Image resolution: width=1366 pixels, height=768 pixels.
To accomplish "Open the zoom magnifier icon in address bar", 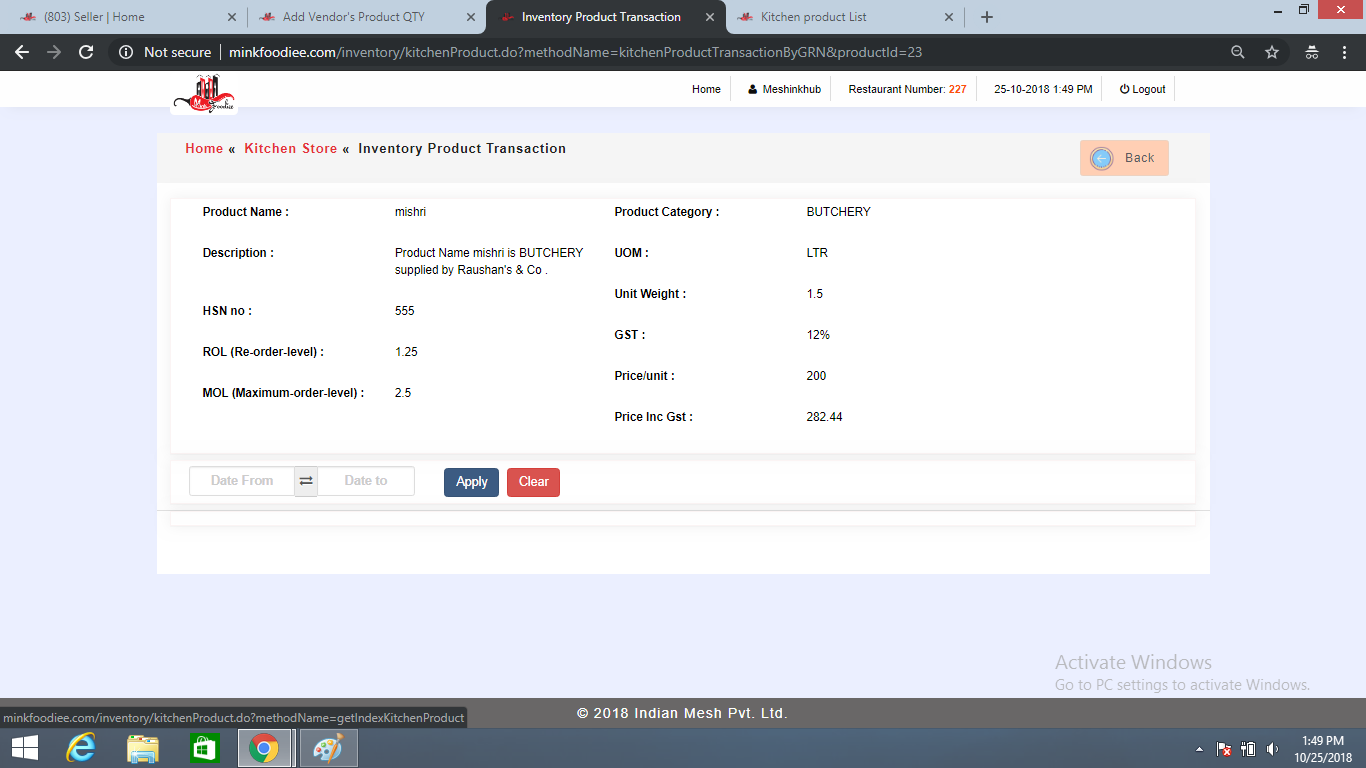I will pos(1238,52).
